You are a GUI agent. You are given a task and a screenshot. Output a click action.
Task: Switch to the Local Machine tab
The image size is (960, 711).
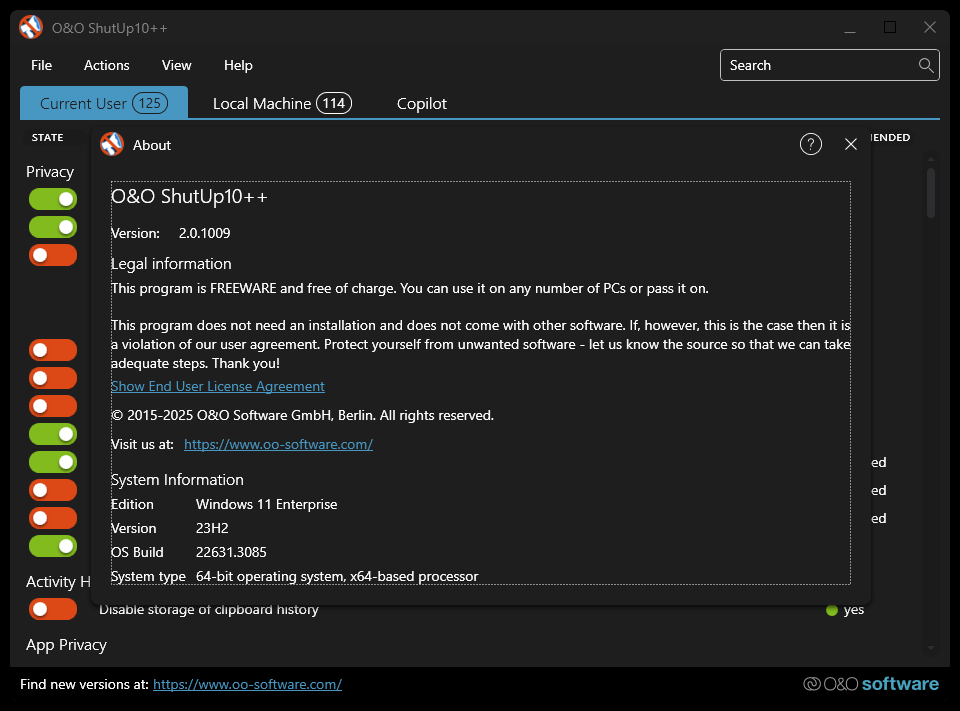tap(282, 103)
